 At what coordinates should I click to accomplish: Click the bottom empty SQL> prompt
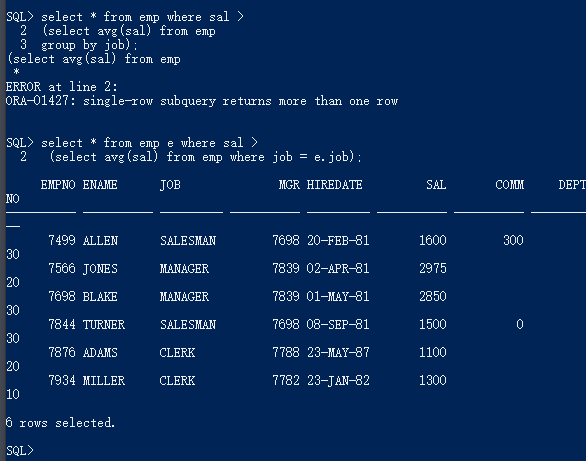coord(20,451)
